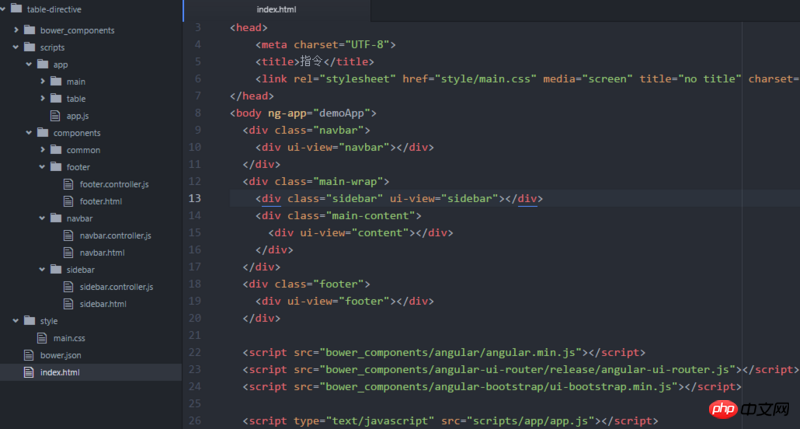Viewport: 800px width, 429px height.
Task: Click the scripts folder icon
Action: pyautogui.click(x=30, y=47)
